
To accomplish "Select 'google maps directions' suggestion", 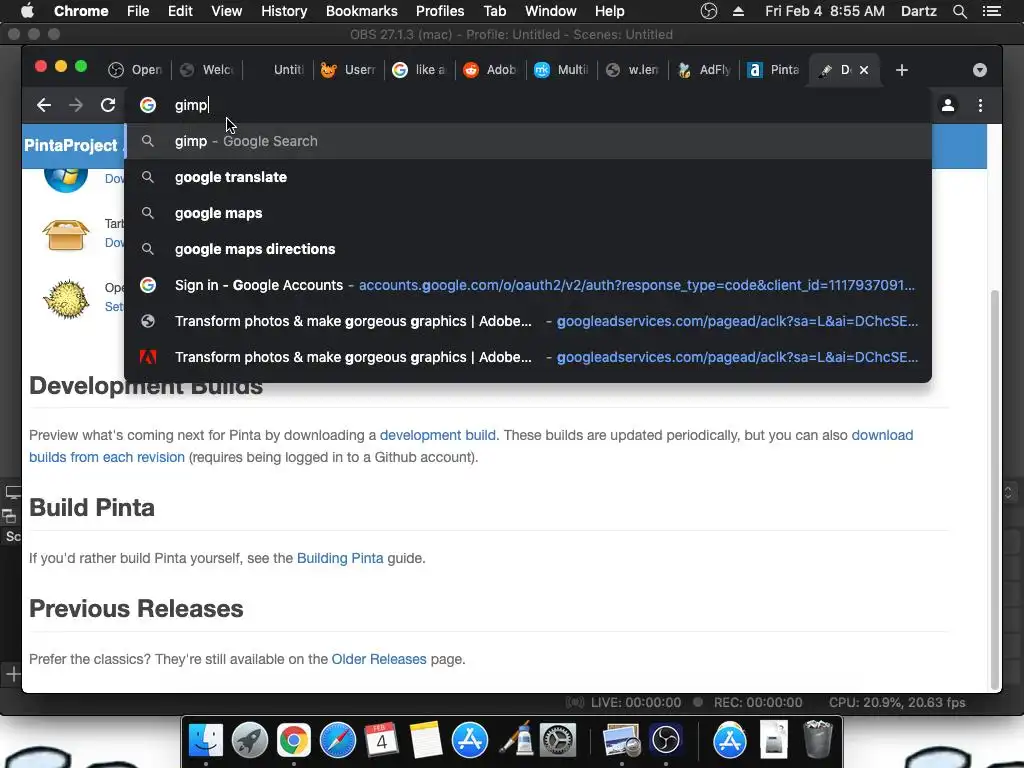I will tap(528, 249).
